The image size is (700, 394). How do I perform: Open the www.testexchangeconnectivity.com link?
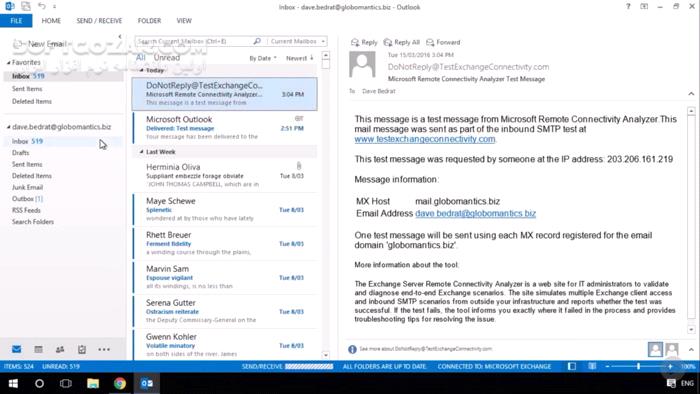click(425, 139)
